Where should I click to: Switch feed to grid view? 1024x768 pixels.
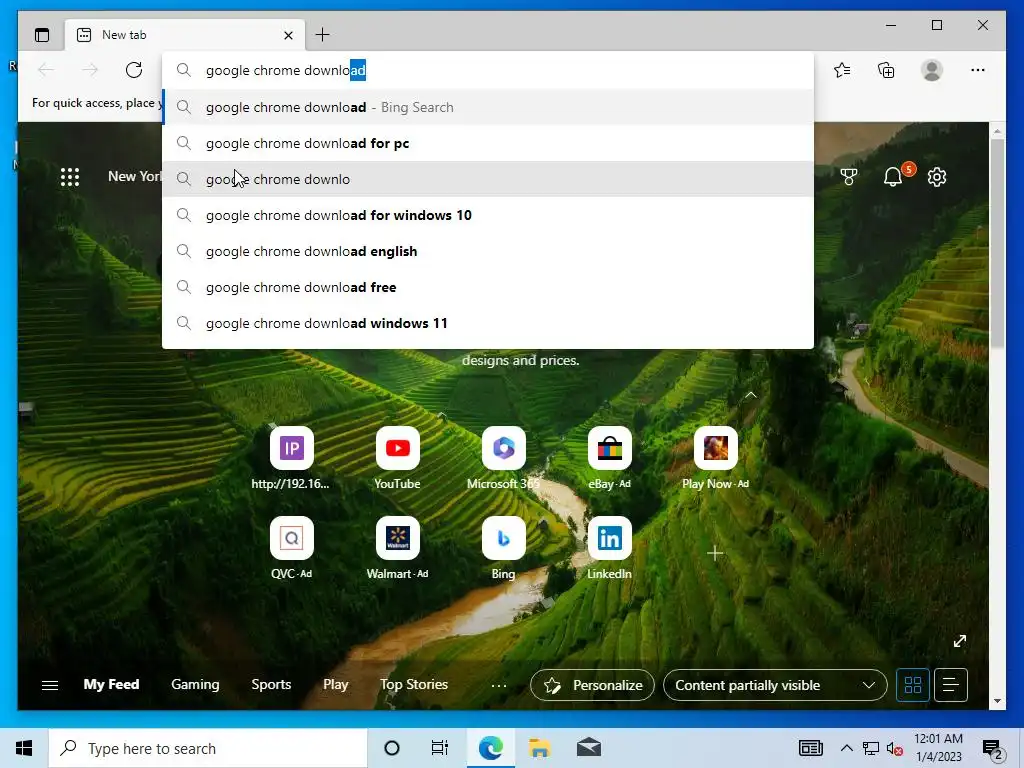(x=912, y=685)
